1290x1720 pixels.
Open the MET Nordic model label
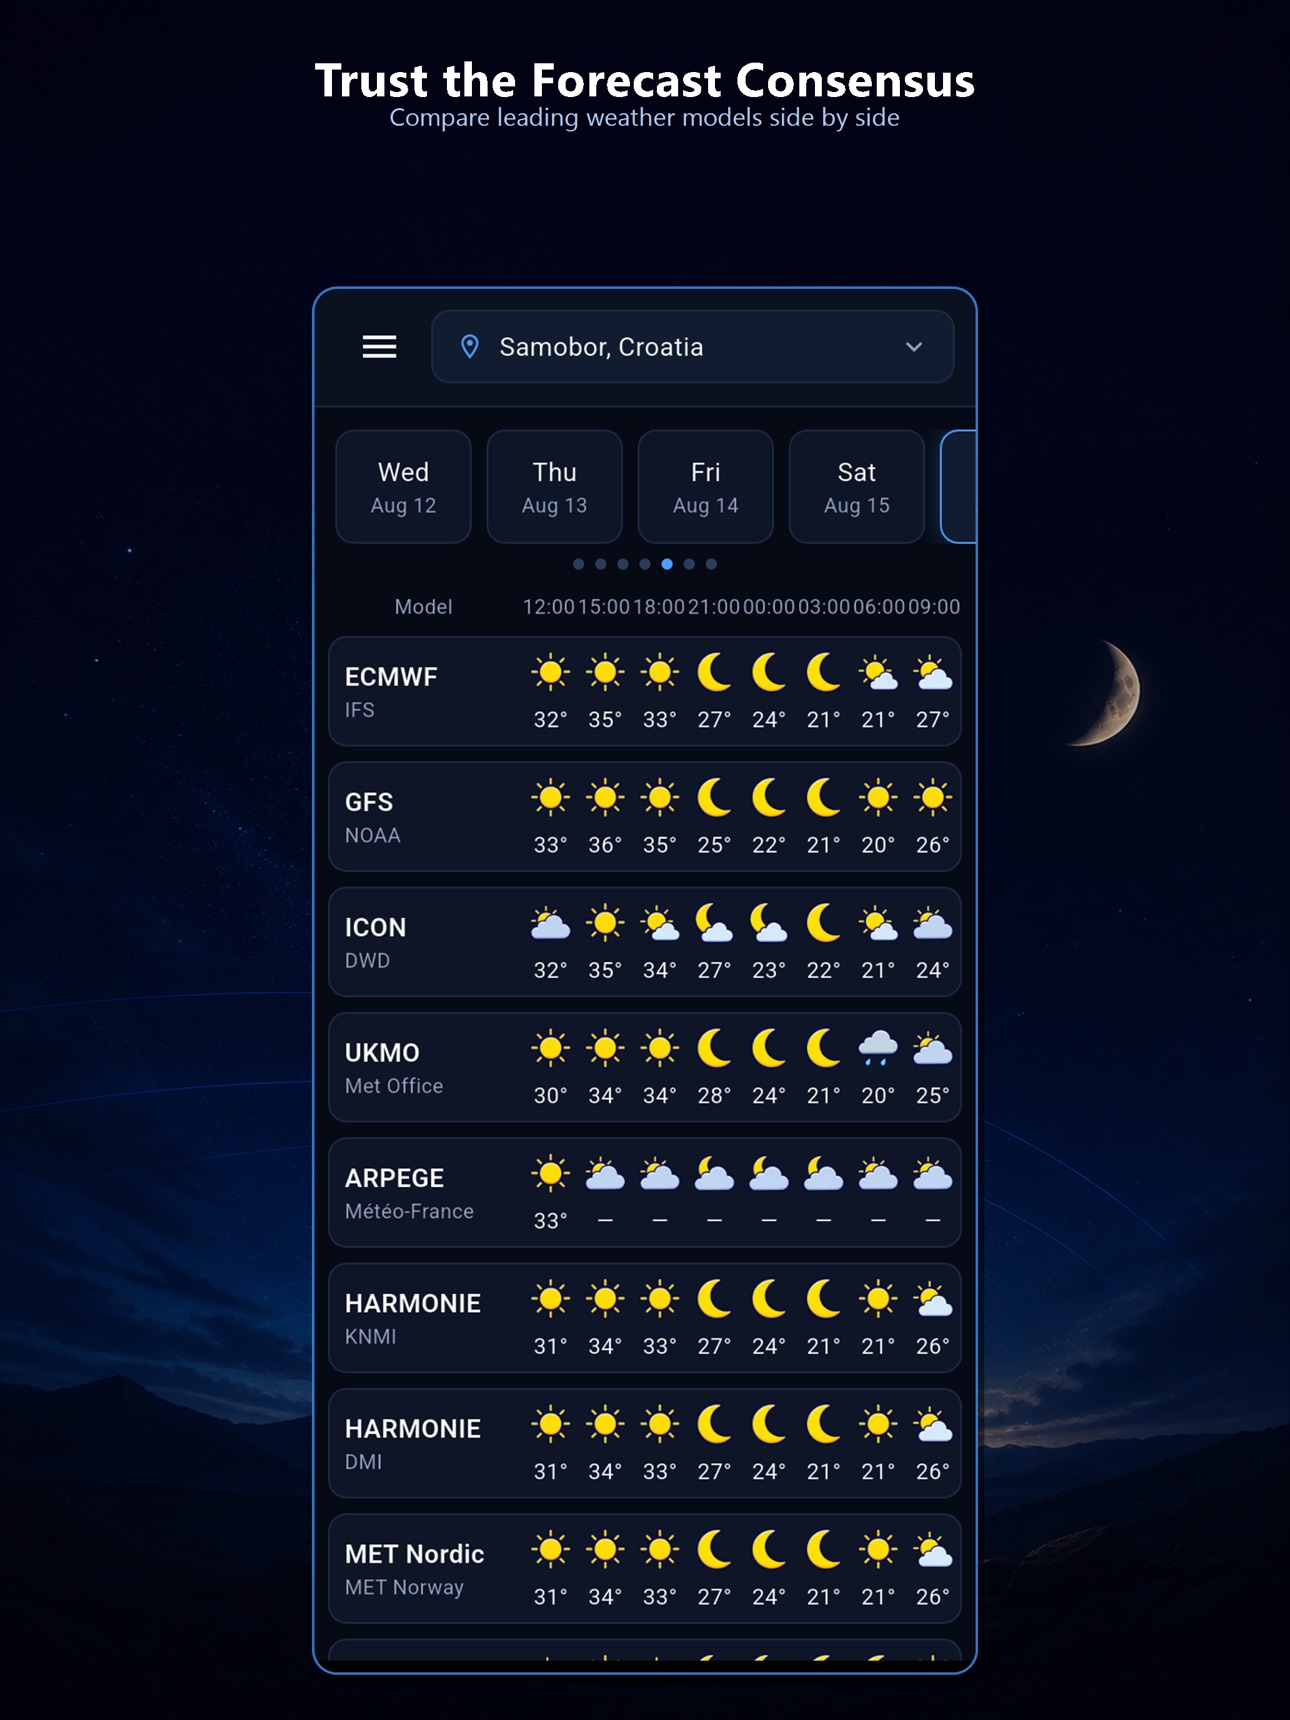tap(414, 1569)
